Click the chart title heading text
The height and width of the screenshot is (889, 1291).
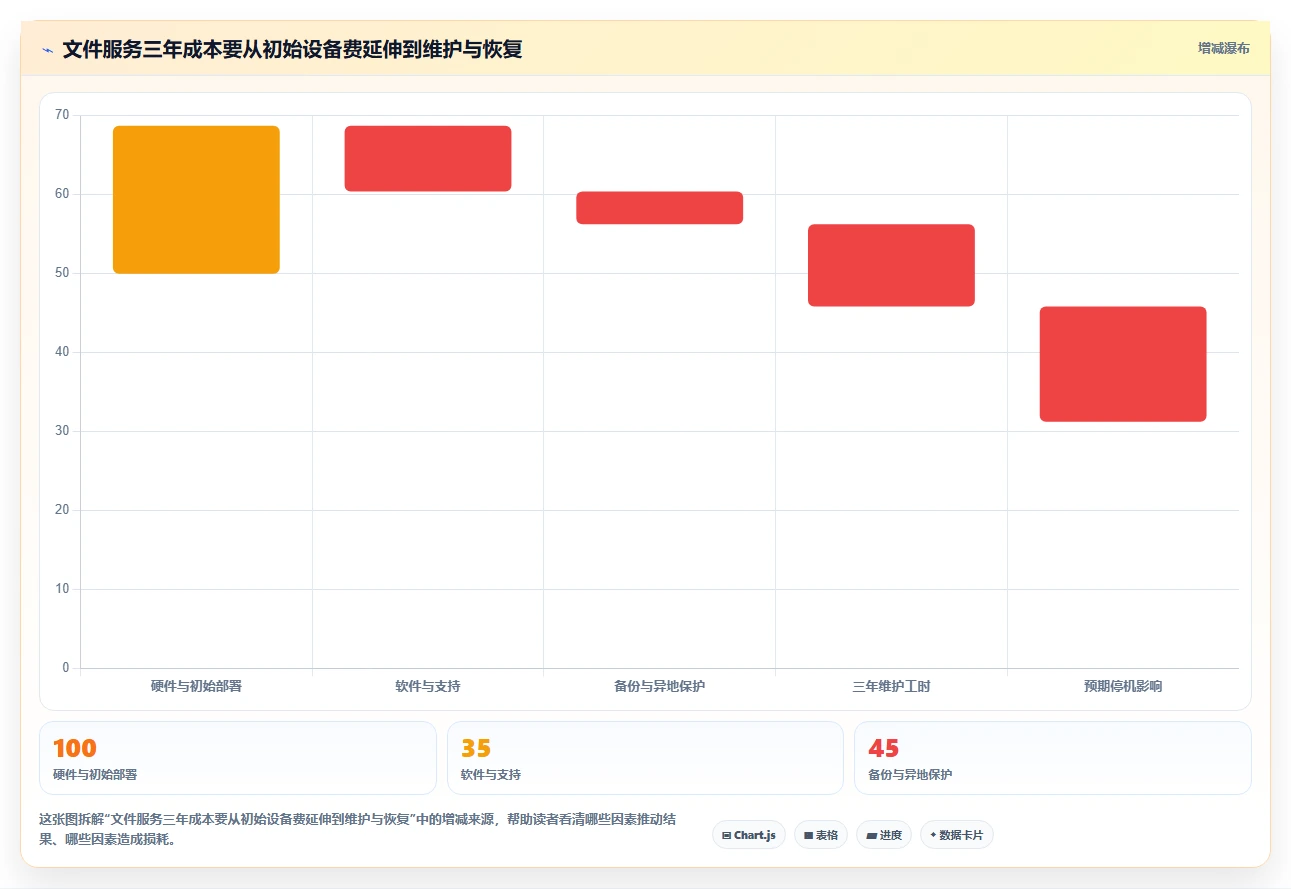coord(292,49)
